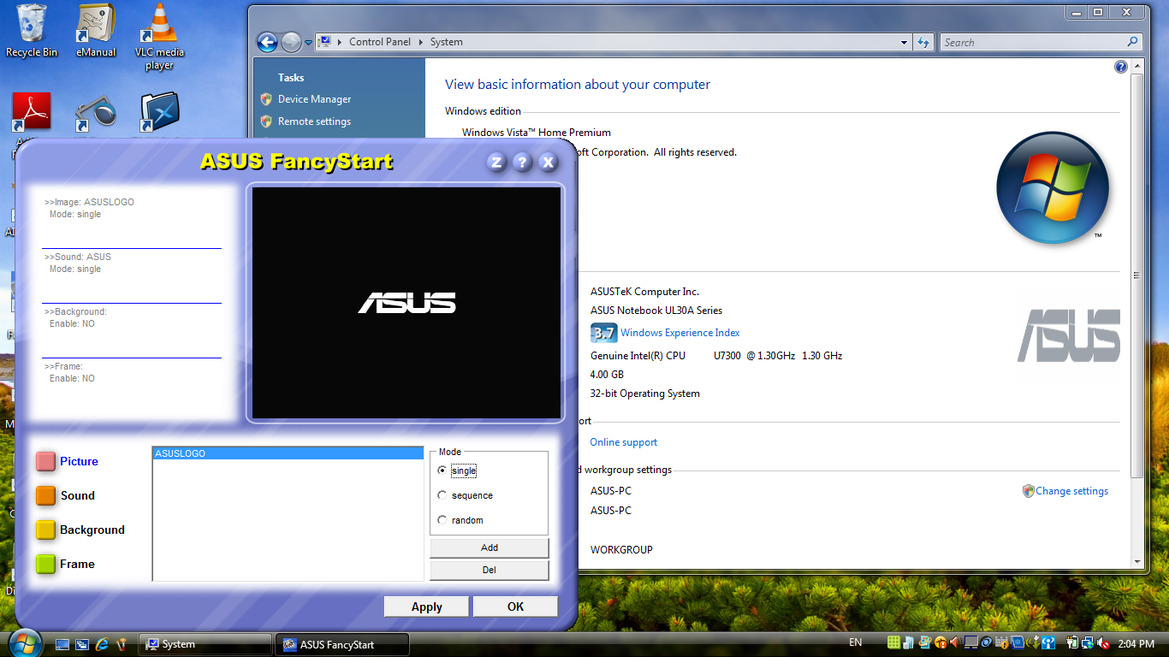The width and height of the screenshot is (1169, 657).
Task: Launch VLC media player shortcut
Action: [x=160, y=37]
